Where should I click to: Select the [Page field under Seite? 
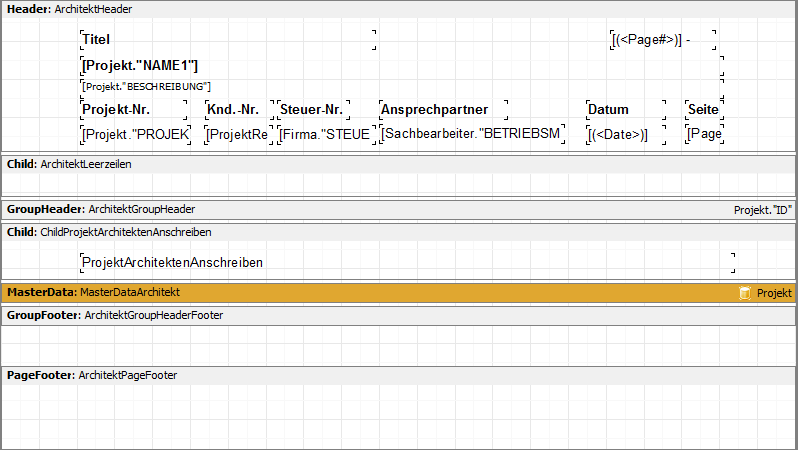click(x=704, y=134)
